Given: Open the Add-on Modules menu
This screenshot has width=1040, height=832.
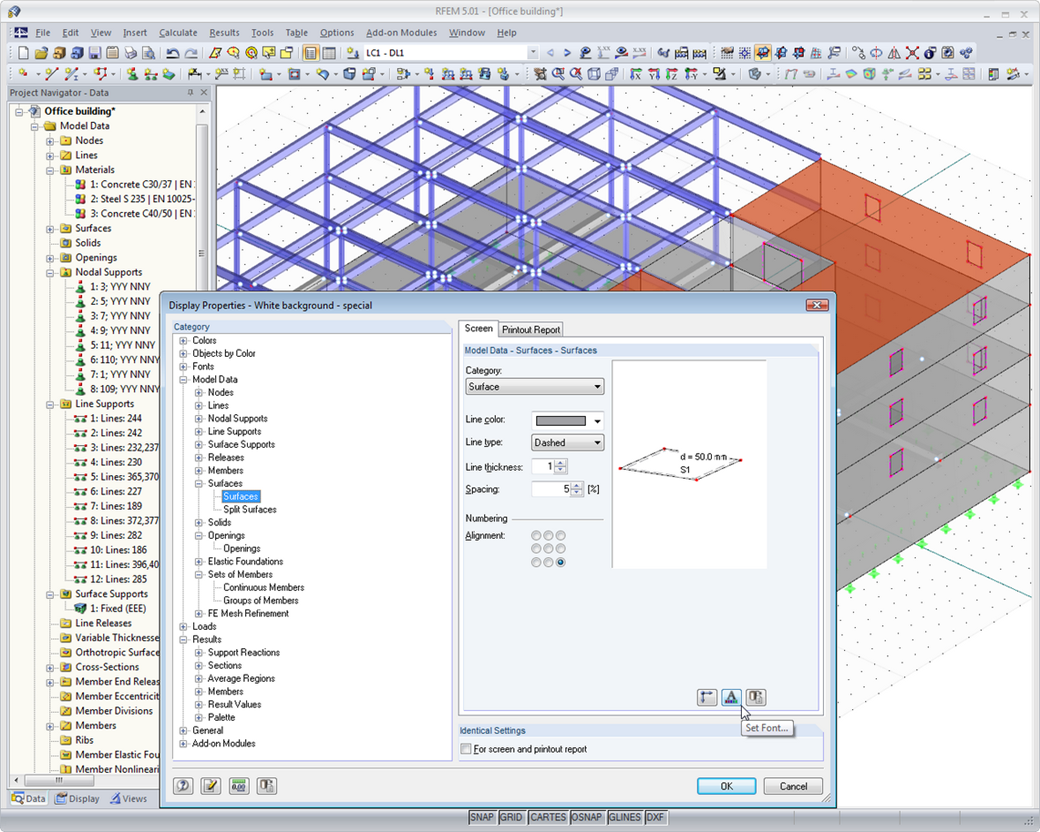Looking at the screenshot, I should pyautogui.click(x=401, y=33).
